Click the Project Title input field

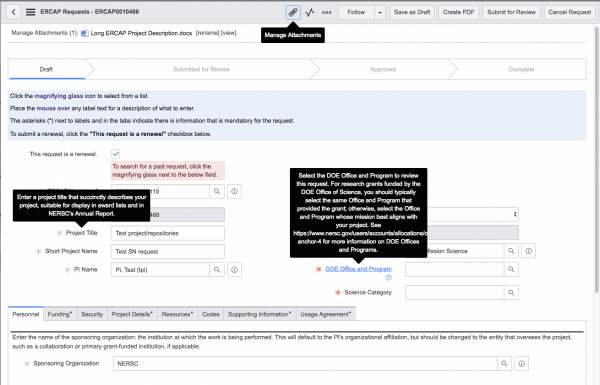coord(168,233)
